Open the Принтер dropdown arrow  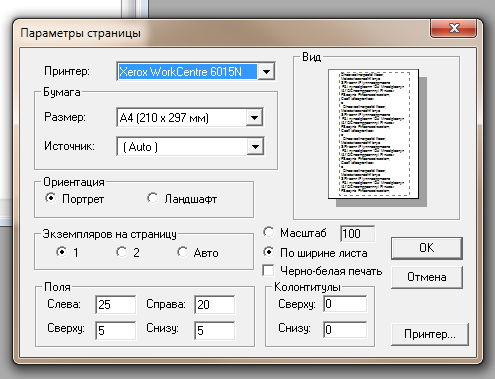click(x=266, y=72)
